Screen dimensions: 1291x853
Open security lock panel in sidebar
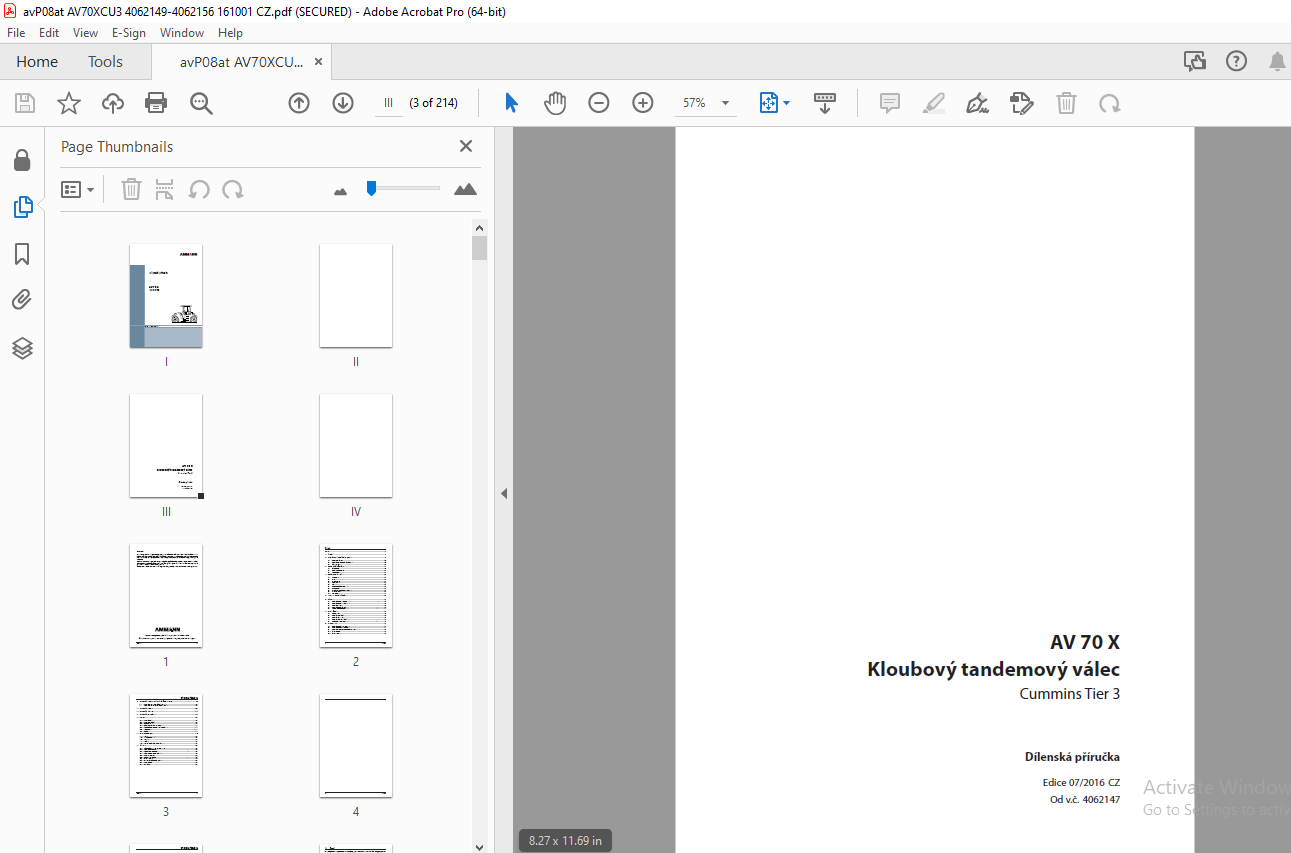(x=22, y=160)
